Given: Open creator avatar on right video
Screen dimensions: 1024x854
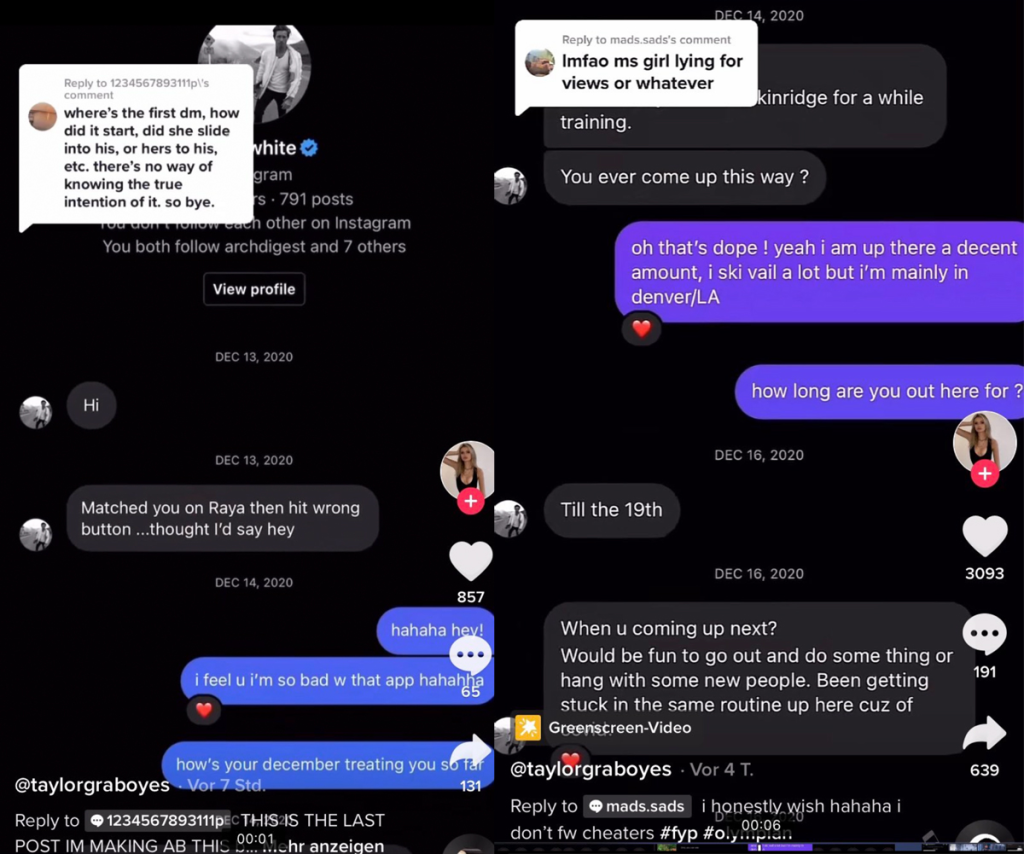Looking at the screenshot, I should [x=984, y=443].
